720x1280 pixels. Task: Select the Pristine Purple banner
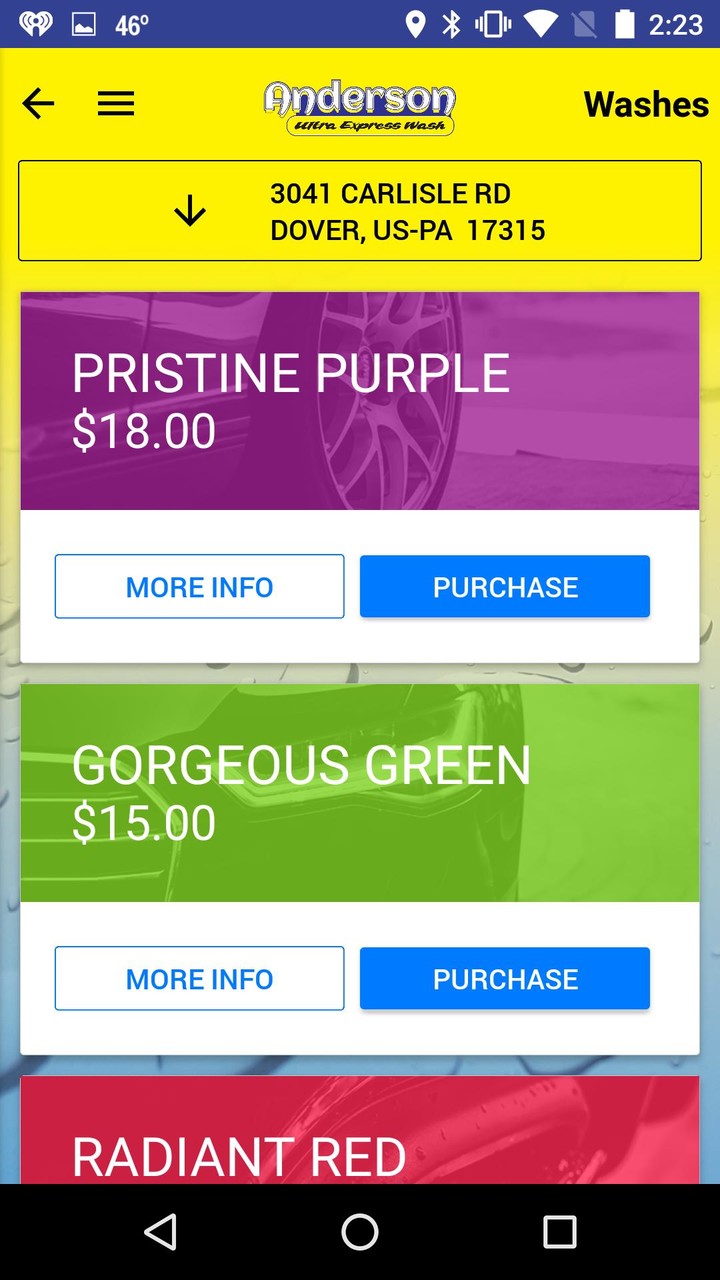360,401
